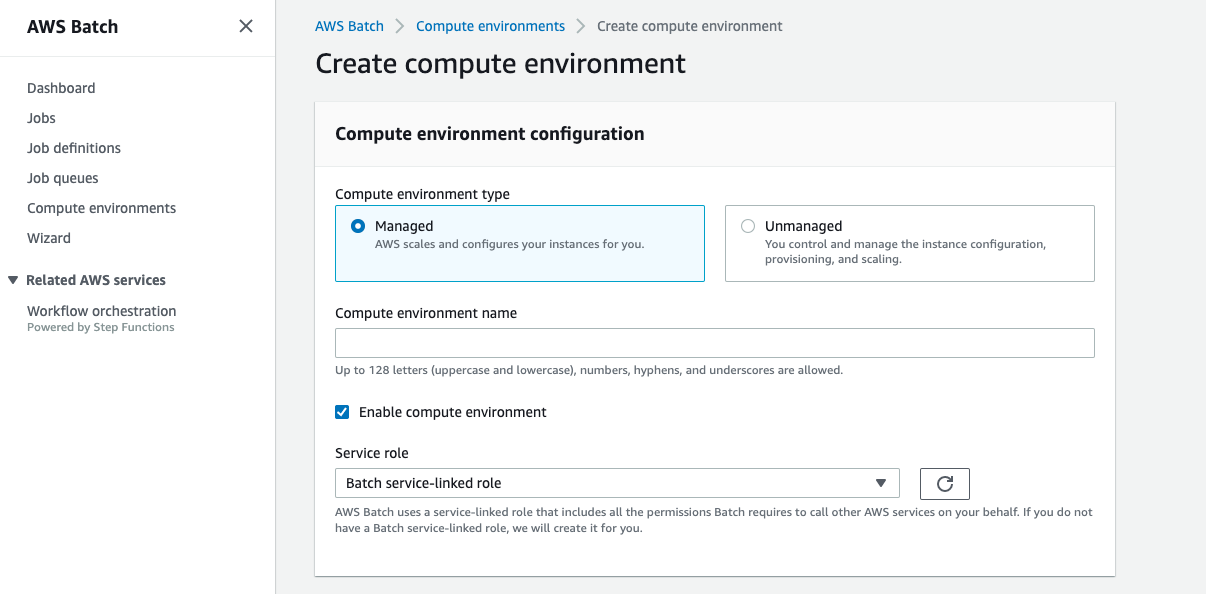Open Dashboard in the sidebar

61,88
